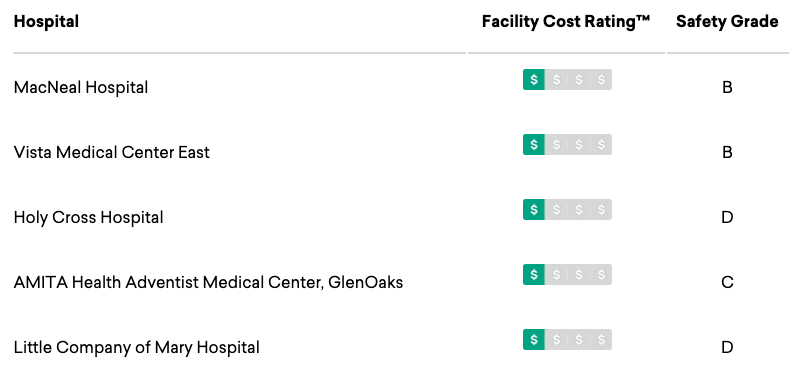This screenshot has height=383, width=800.
Task: Sort by Facility Cost Rating header
Action: point(566,21)
